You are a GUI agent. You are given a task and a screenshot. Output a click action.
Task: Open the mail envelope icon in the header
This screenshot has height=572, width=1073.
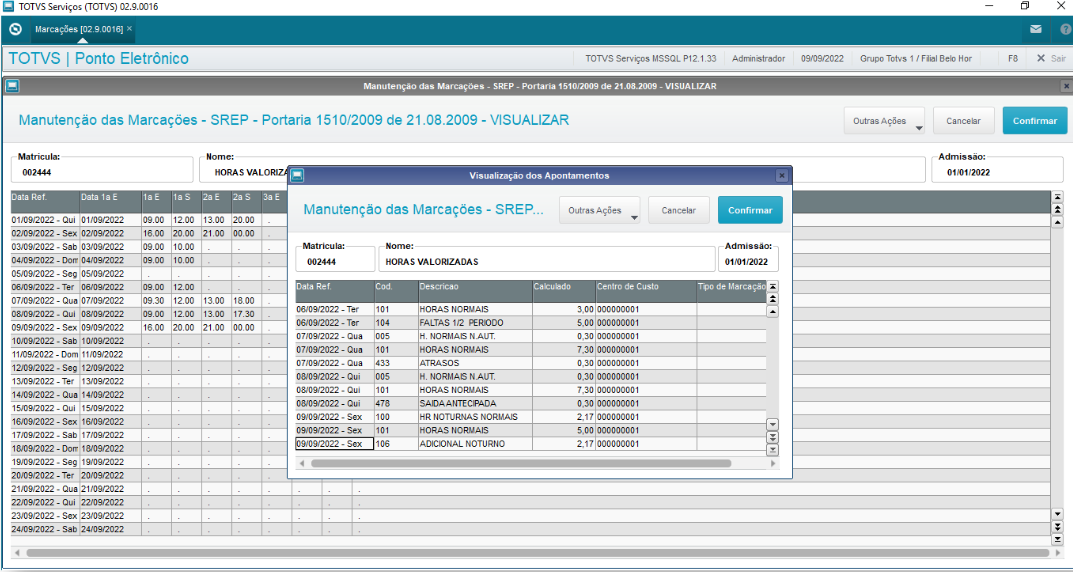[1036, 29]
